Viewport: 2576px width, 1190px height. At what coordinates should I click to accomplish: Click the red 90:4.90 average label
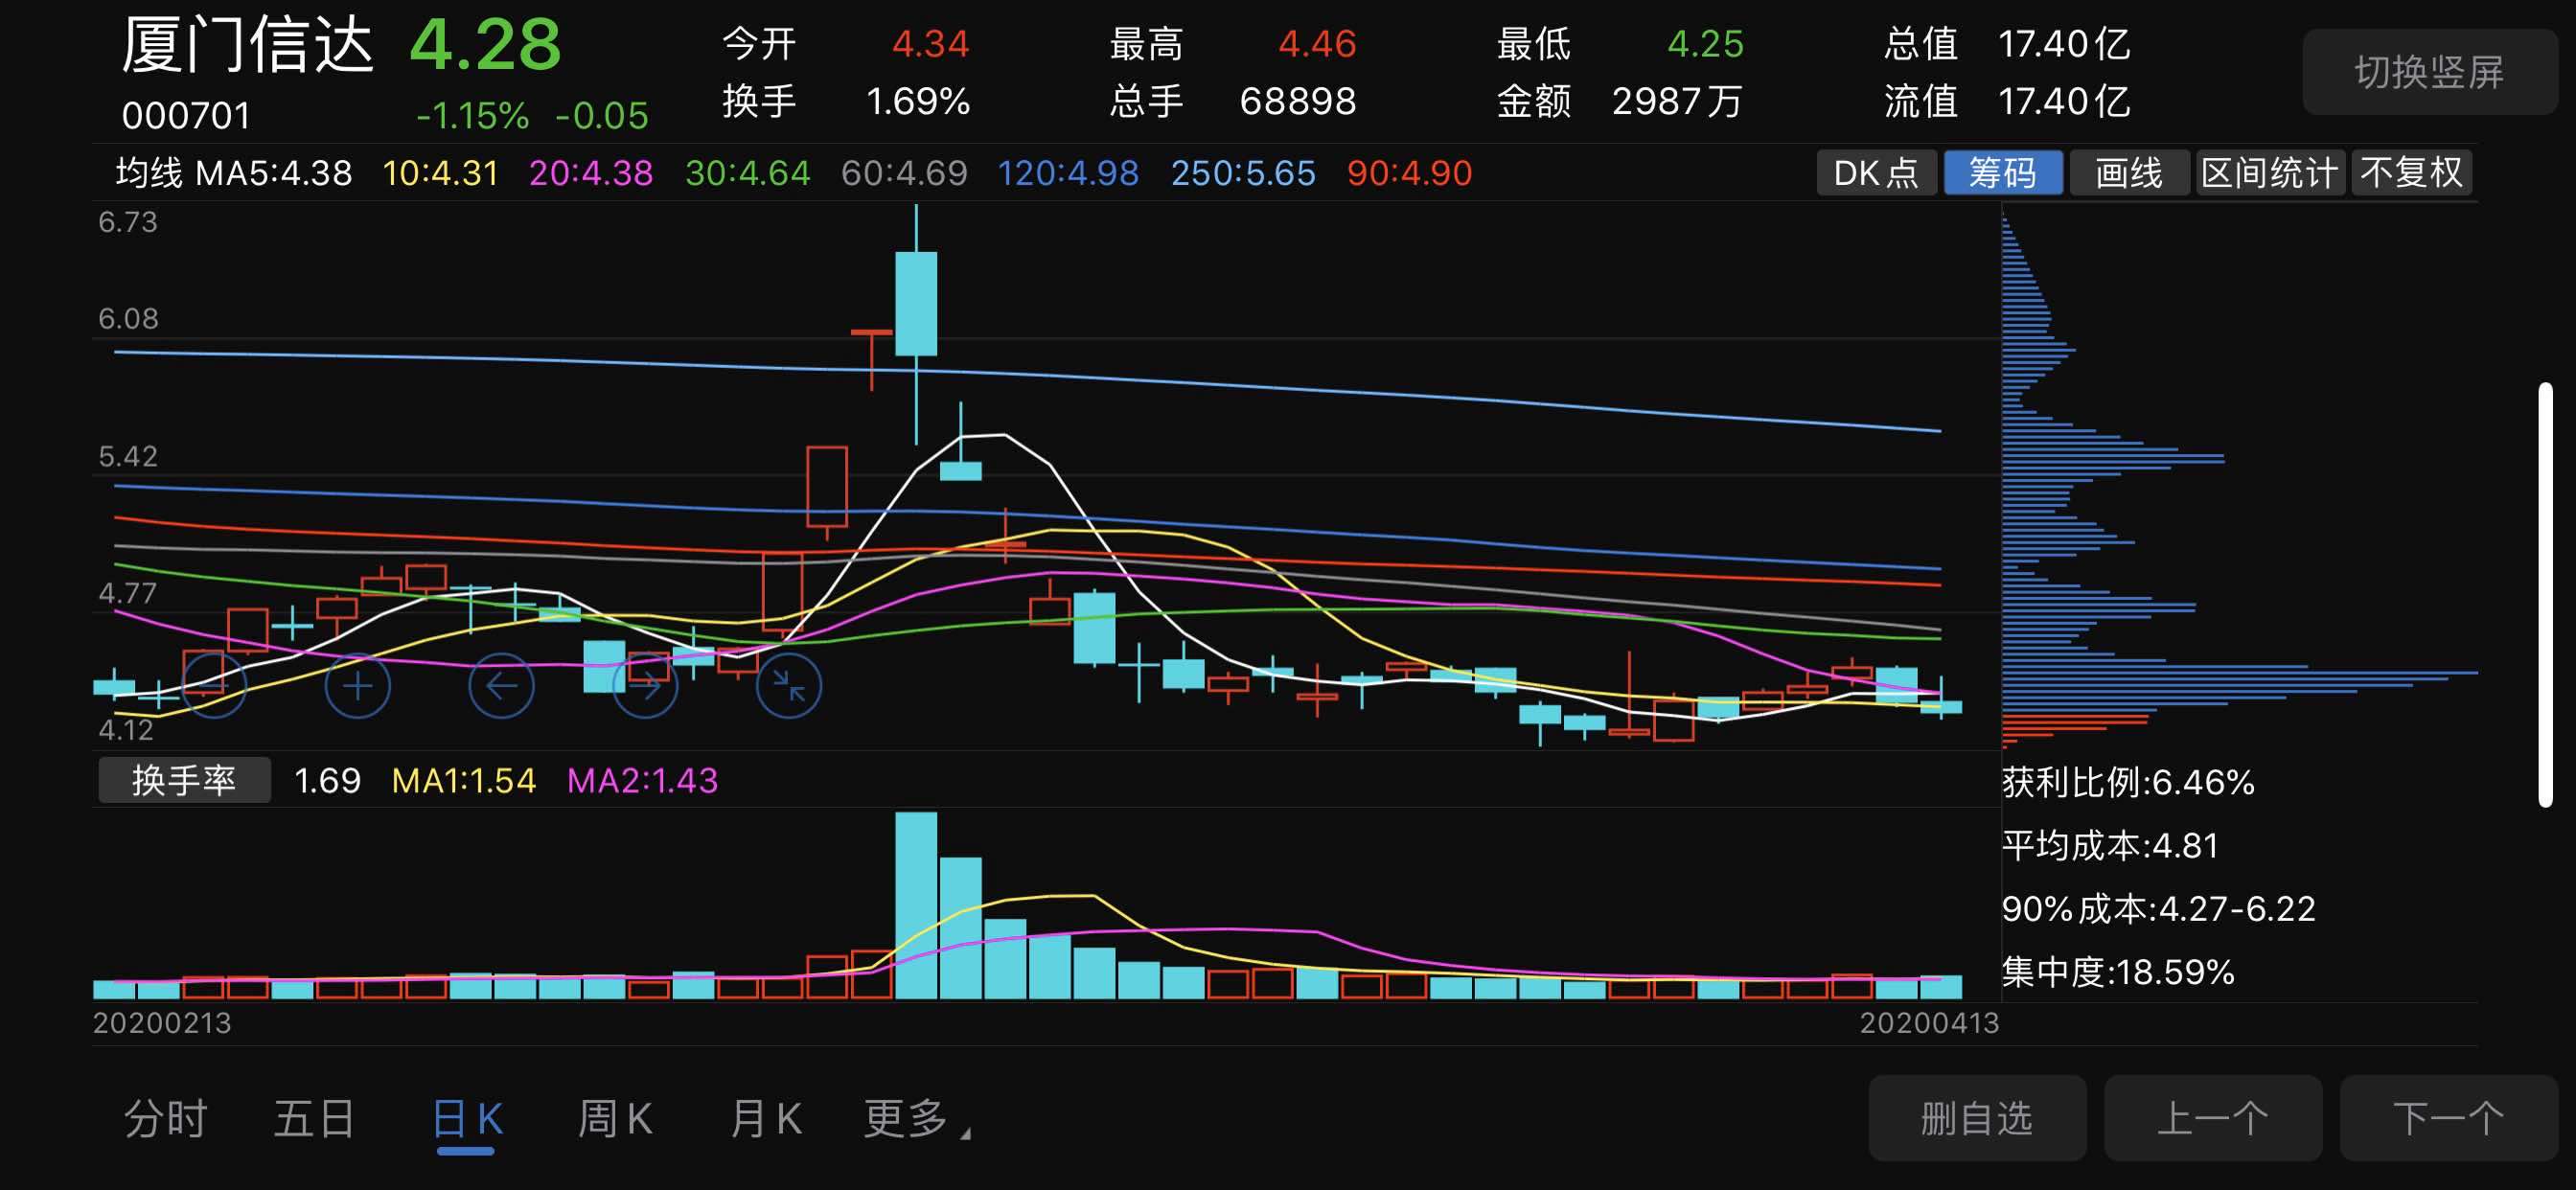1409,173
